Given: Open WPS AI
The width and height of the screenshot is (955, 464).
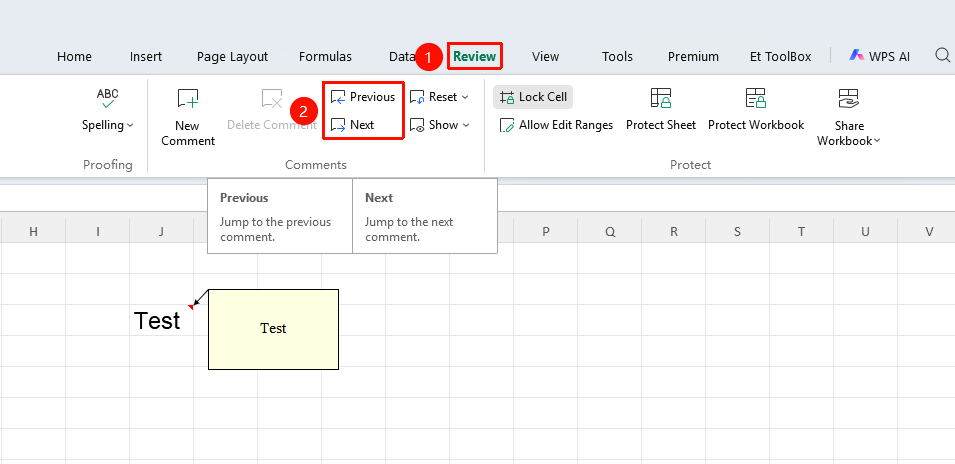Looking at the screenshot, I should point(879,56).
